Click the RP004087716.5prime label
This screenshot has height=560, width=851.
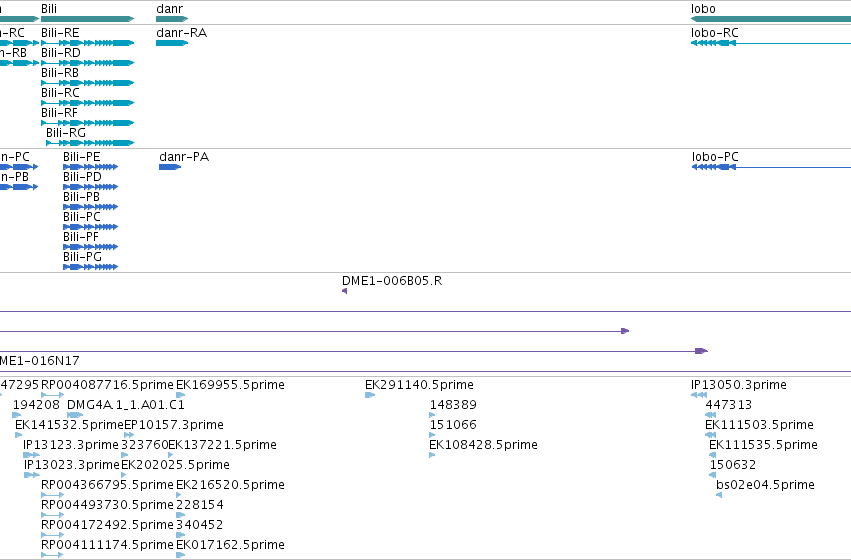[107, 385]
